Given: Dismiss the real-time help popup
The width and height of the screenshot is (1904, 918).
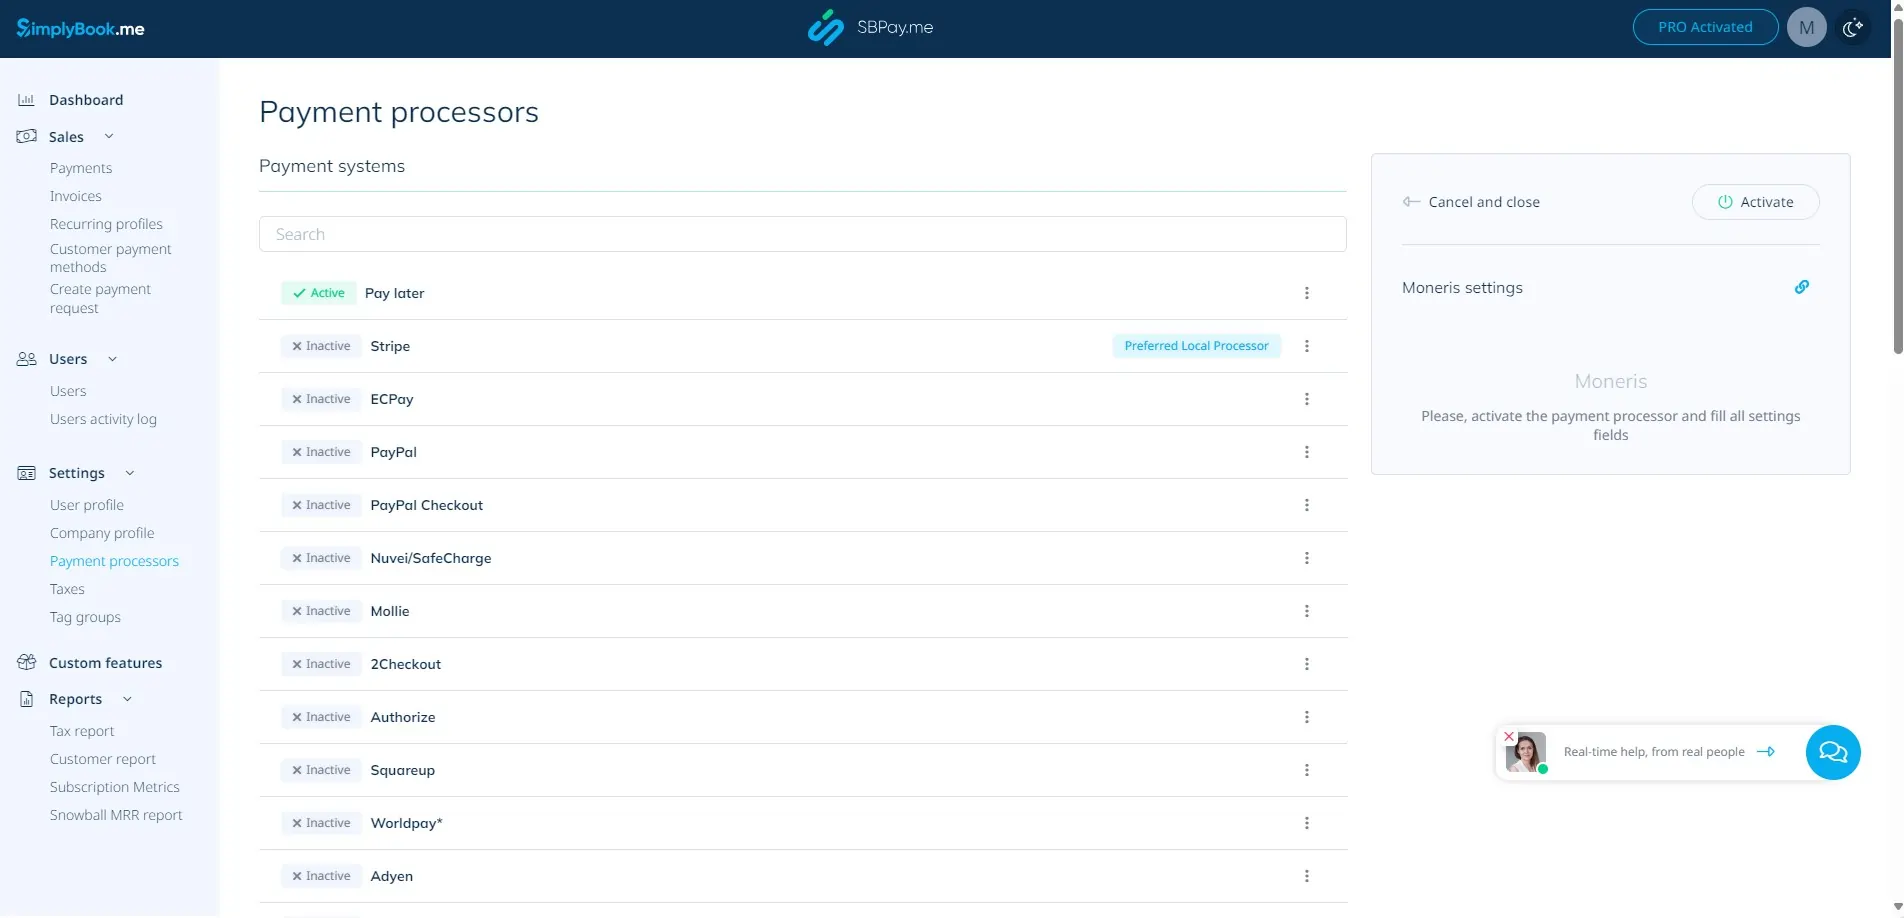Looking at the screenshot, I should [x=1509, y=736].
